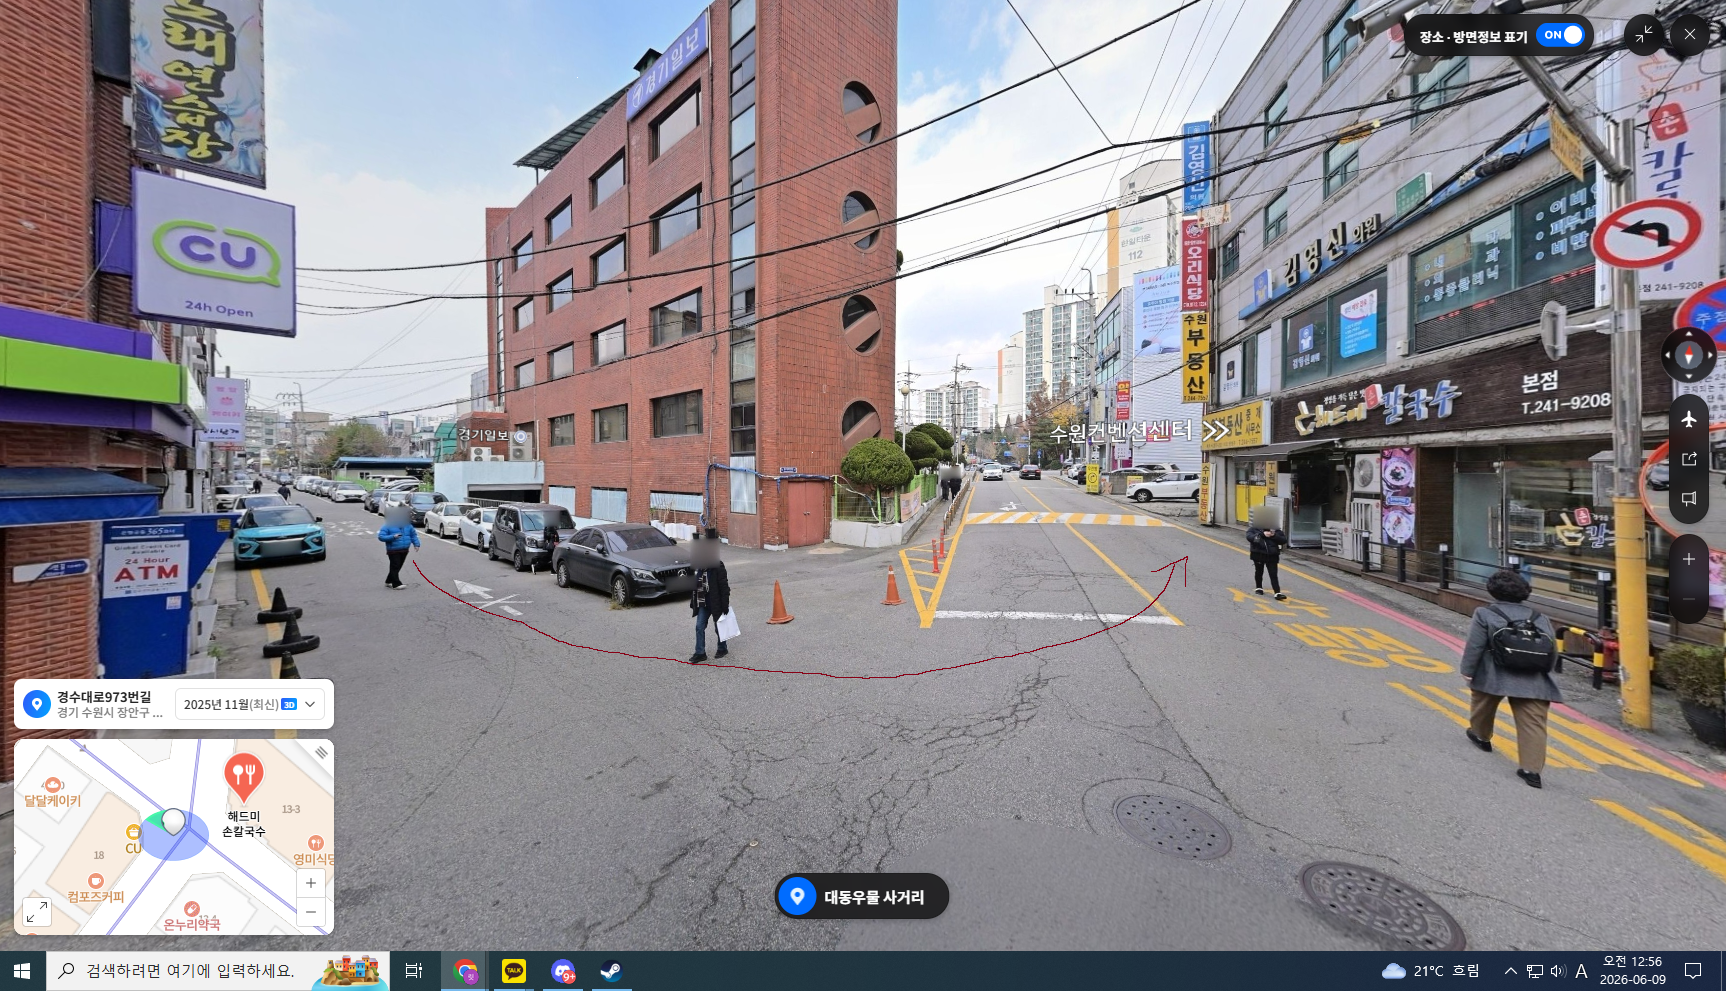Open the Windows Start menu
Viewport: 1726px width, 991px height.
pos(22,971)
